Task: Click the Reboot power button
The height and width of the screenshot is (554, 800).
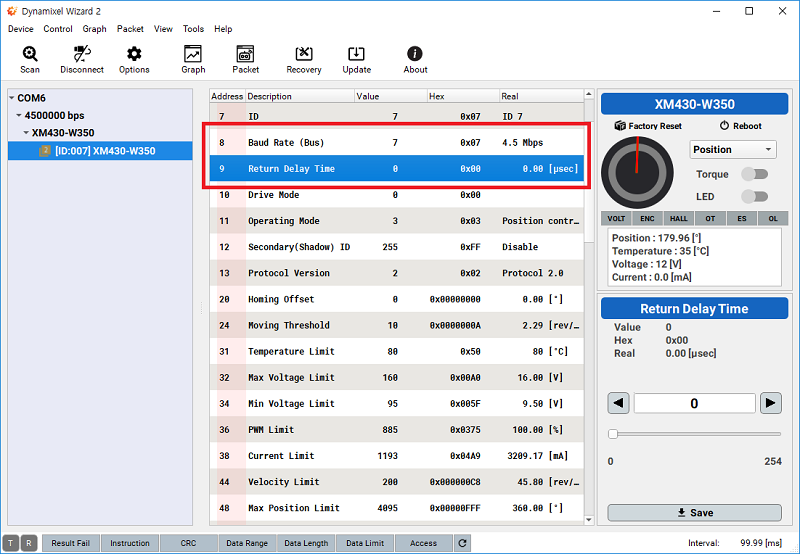Action: (x=740, y=126)
